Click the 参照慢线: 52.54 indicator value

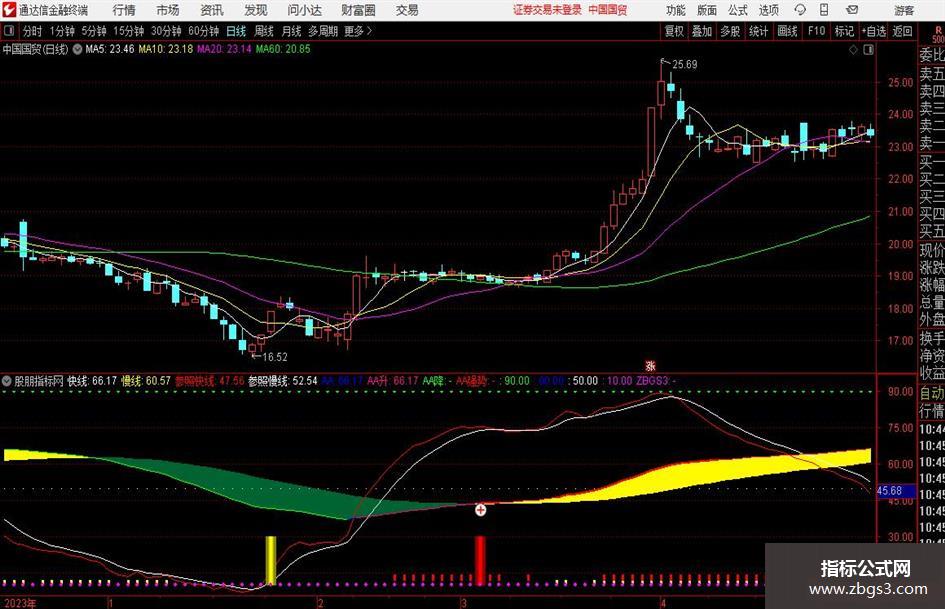[283, 381]
